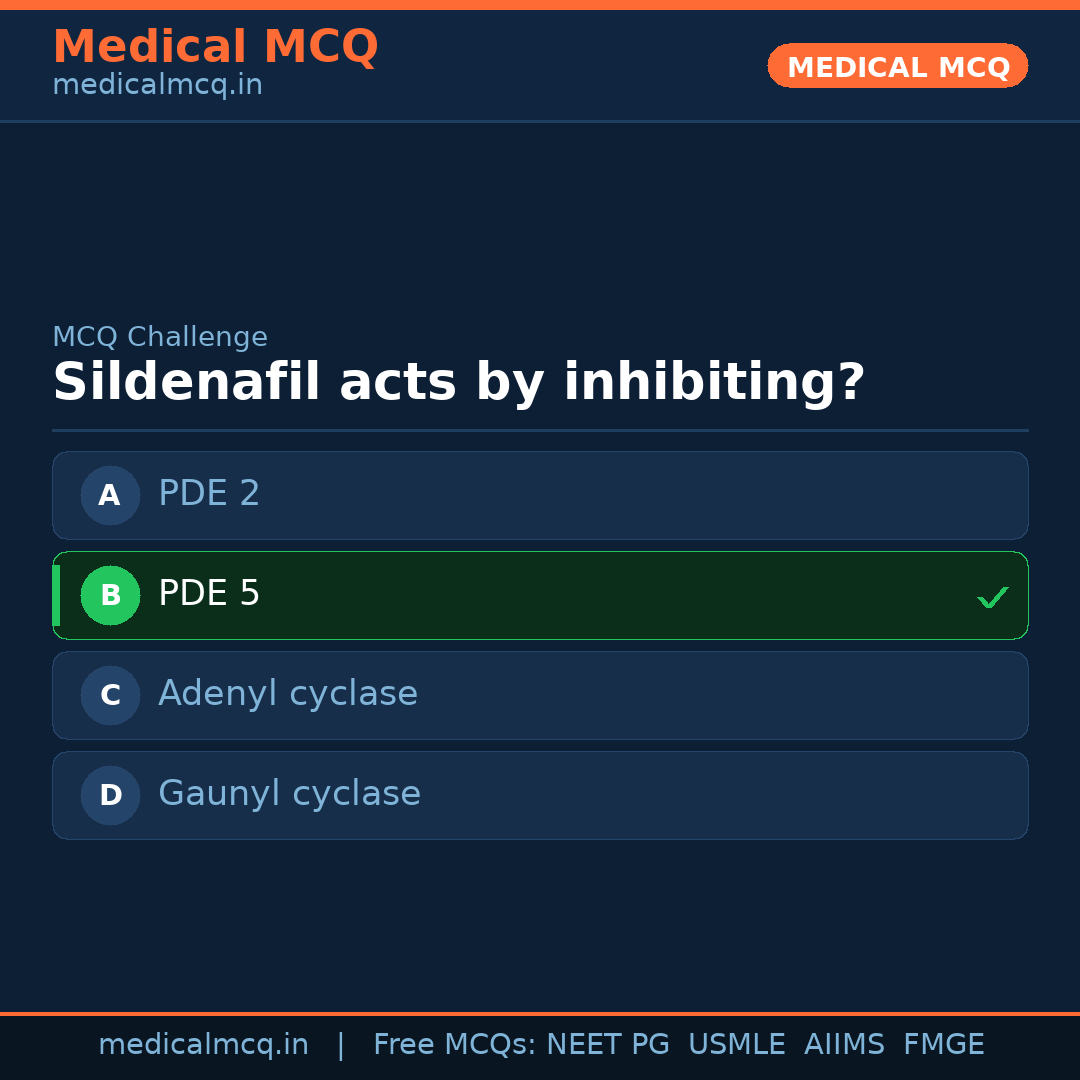
Task: Click the Free MCQs footer text
Action: pyautogui.click(x=454, y=1045)
